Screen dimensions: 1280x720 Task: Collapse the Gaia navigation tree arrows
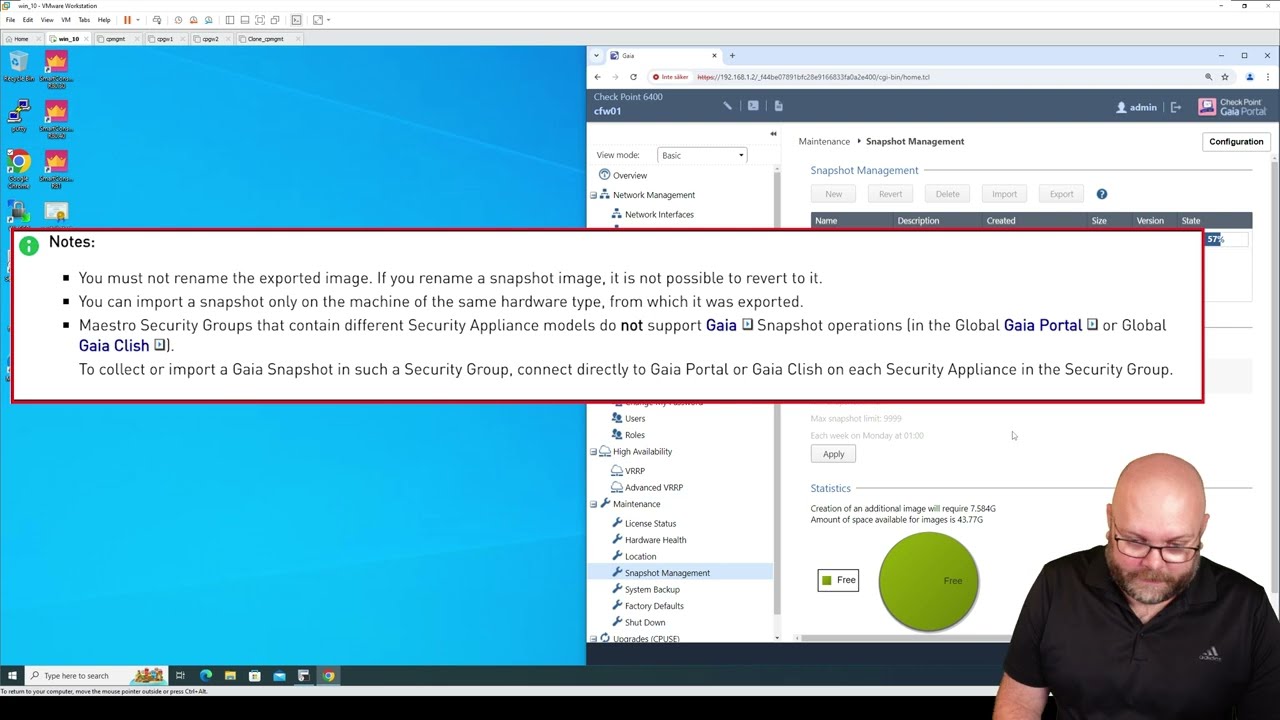773,134
